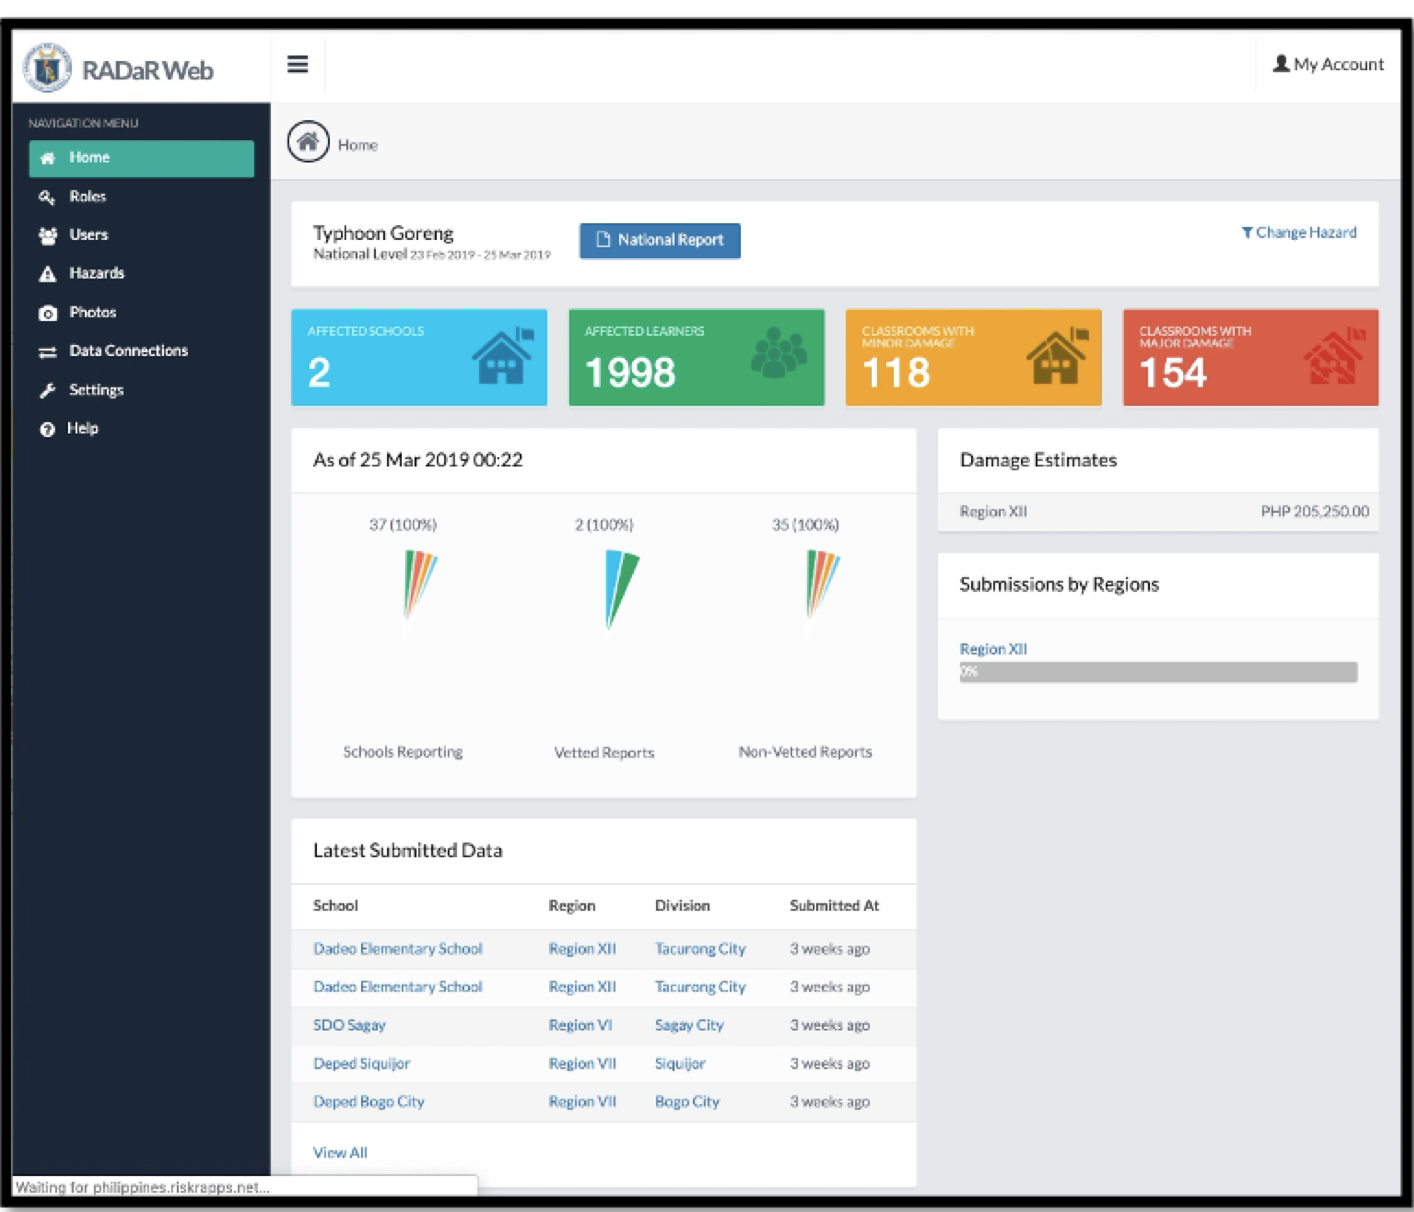Screen dimensions: 1414x1212
Task: Open the Change Hazard filter
Action: (1298, 232)
